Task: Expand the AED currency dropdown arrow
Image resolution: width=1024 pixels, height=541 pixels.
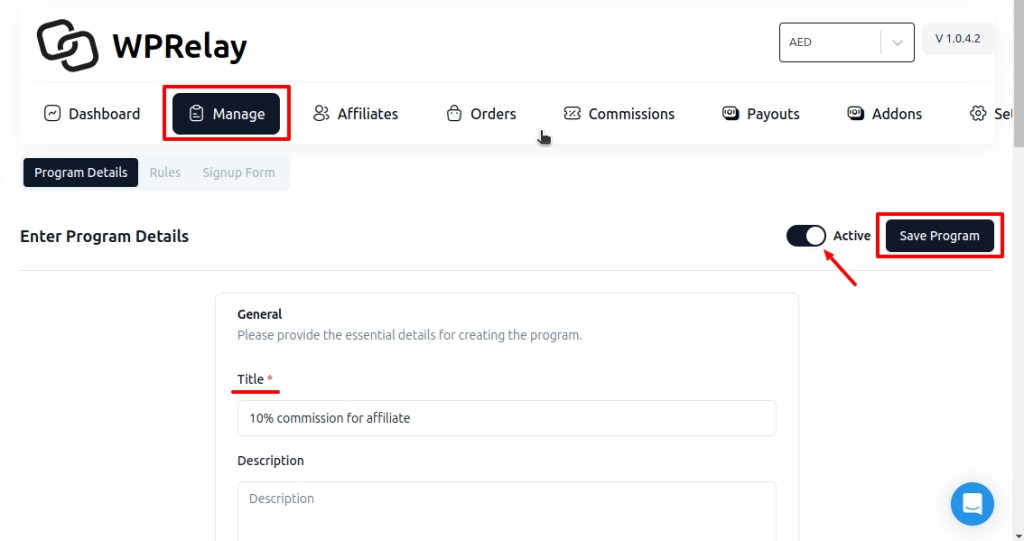Action: click(x=897, y=42)
